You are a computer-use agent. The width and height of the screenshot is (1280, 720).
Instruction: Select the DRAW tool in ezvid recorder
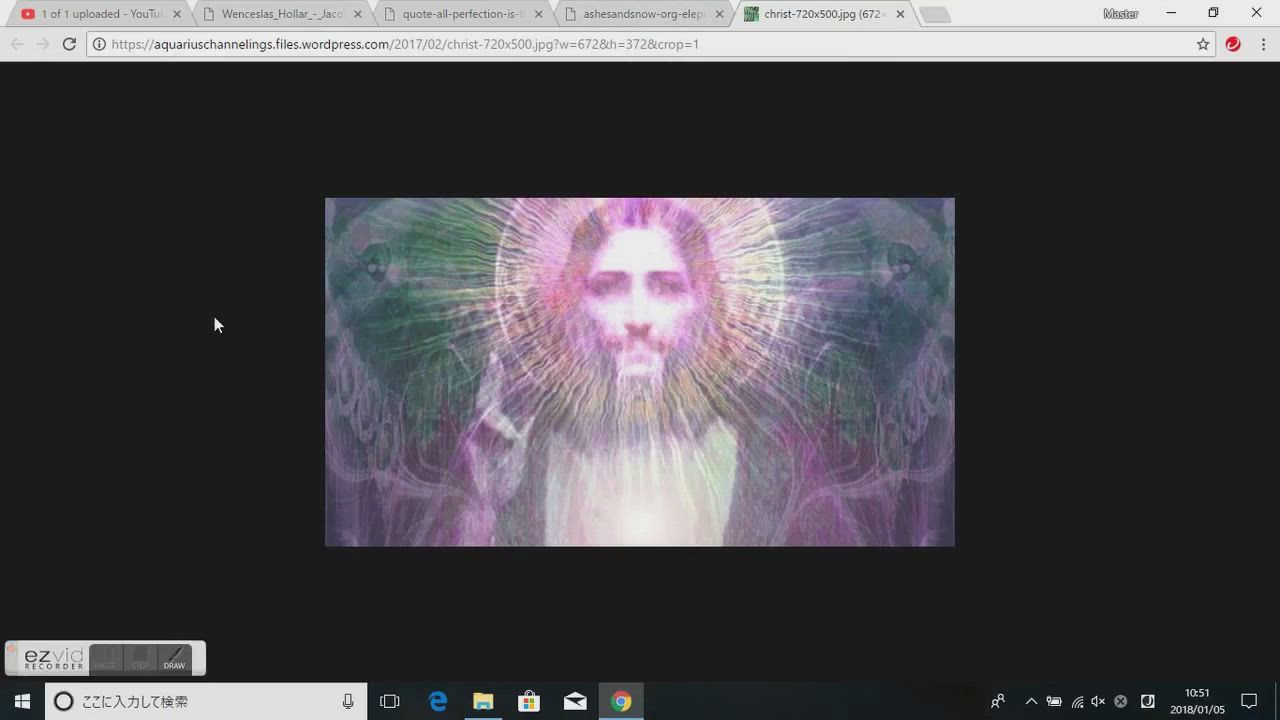pos(175,658)
